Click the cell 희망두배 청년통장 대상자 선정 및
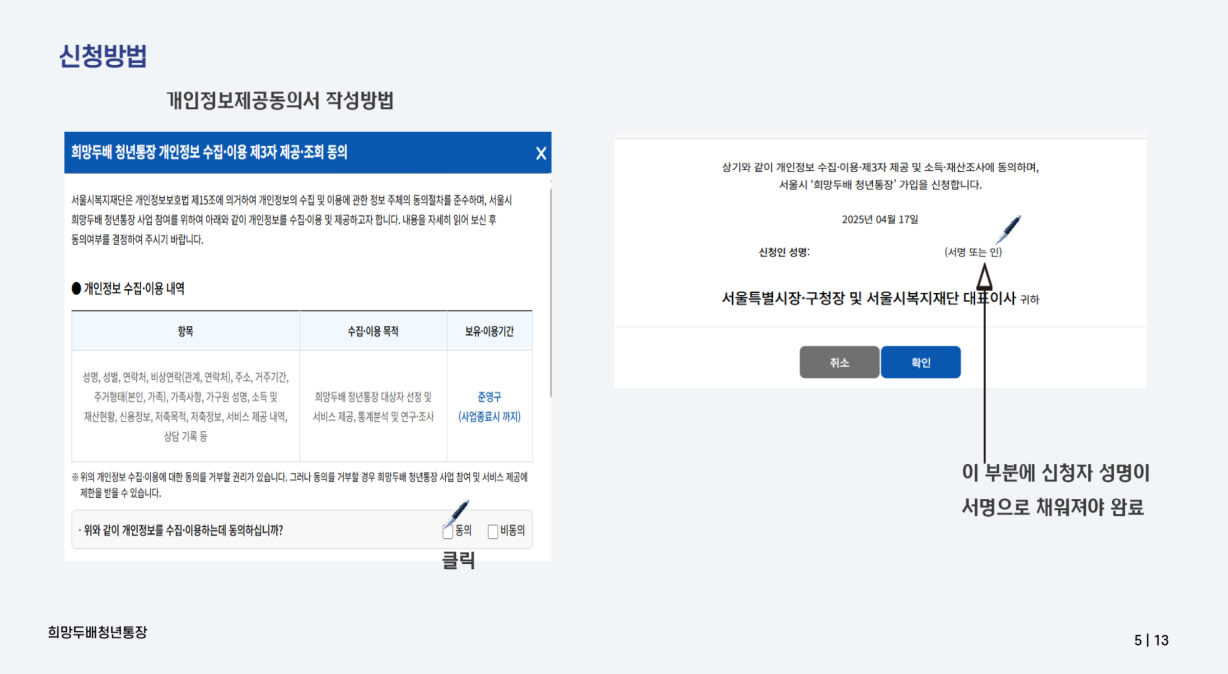Viewport: 1228px width, 674px height. 373,407
